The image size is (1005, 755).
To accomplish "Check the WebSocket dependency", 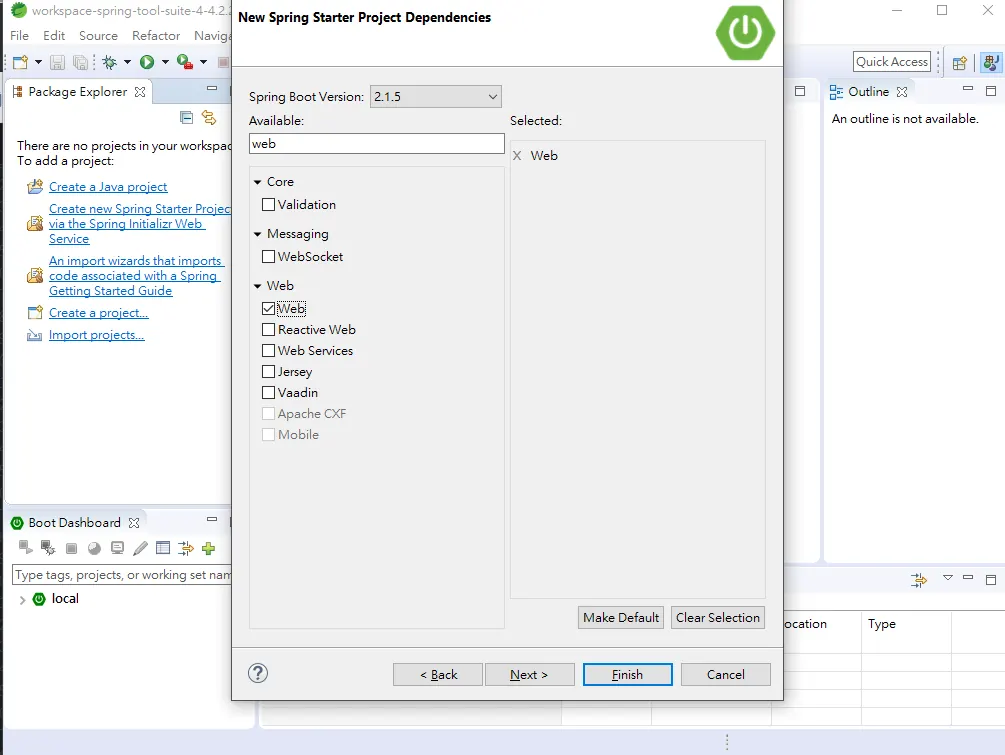I will pyautogui.click(x=269, y=256).
